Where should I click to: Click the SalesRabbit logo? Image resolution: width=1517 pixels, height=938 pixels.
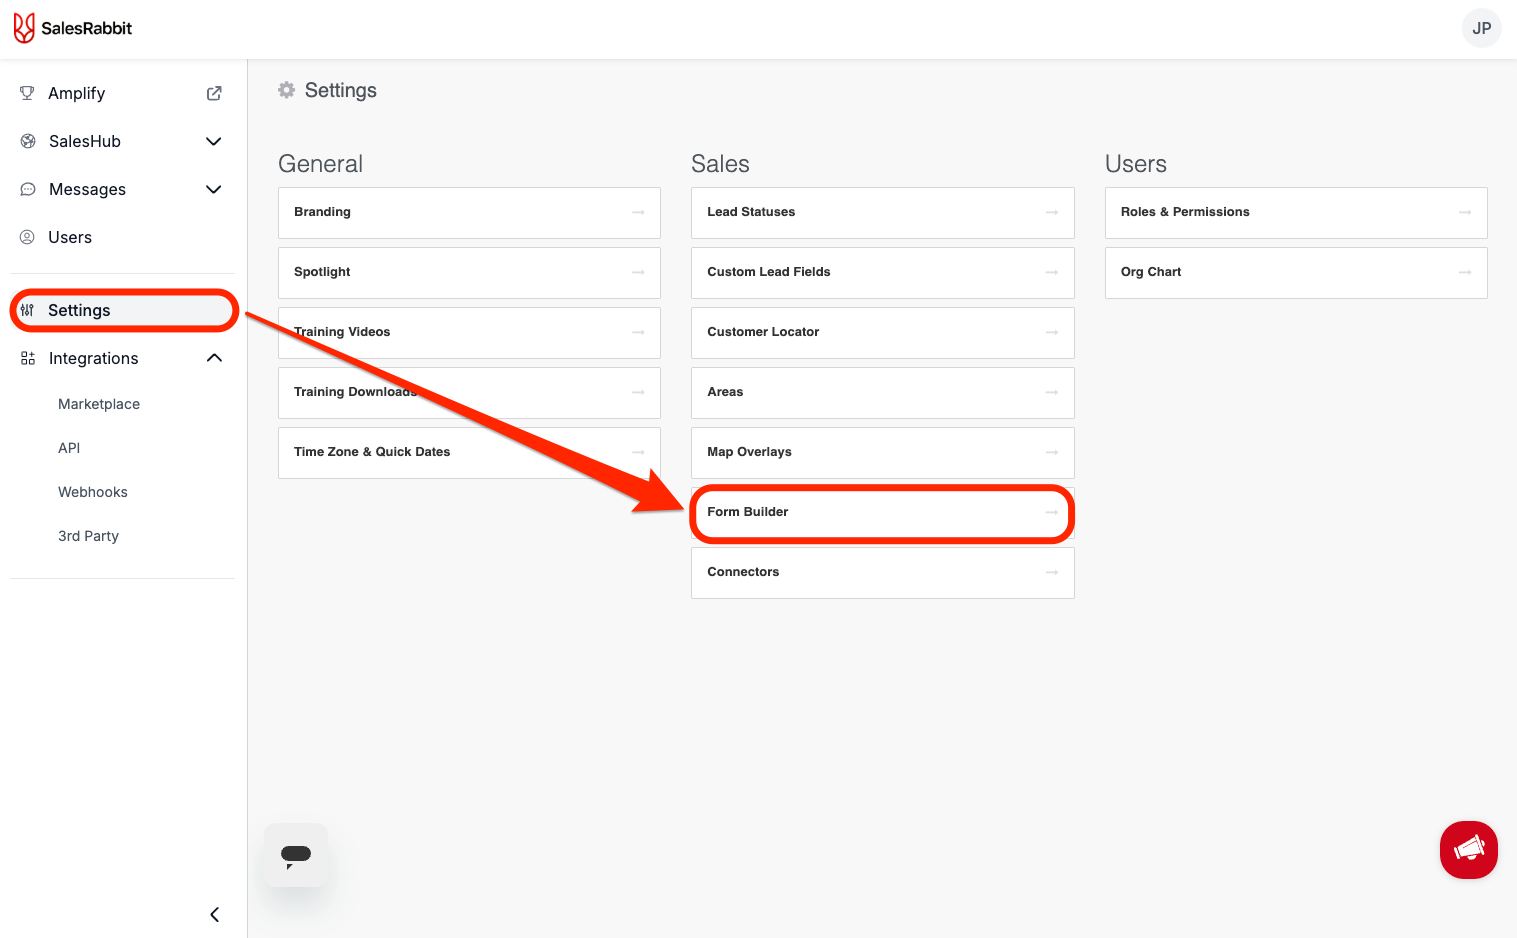point(73,28)
